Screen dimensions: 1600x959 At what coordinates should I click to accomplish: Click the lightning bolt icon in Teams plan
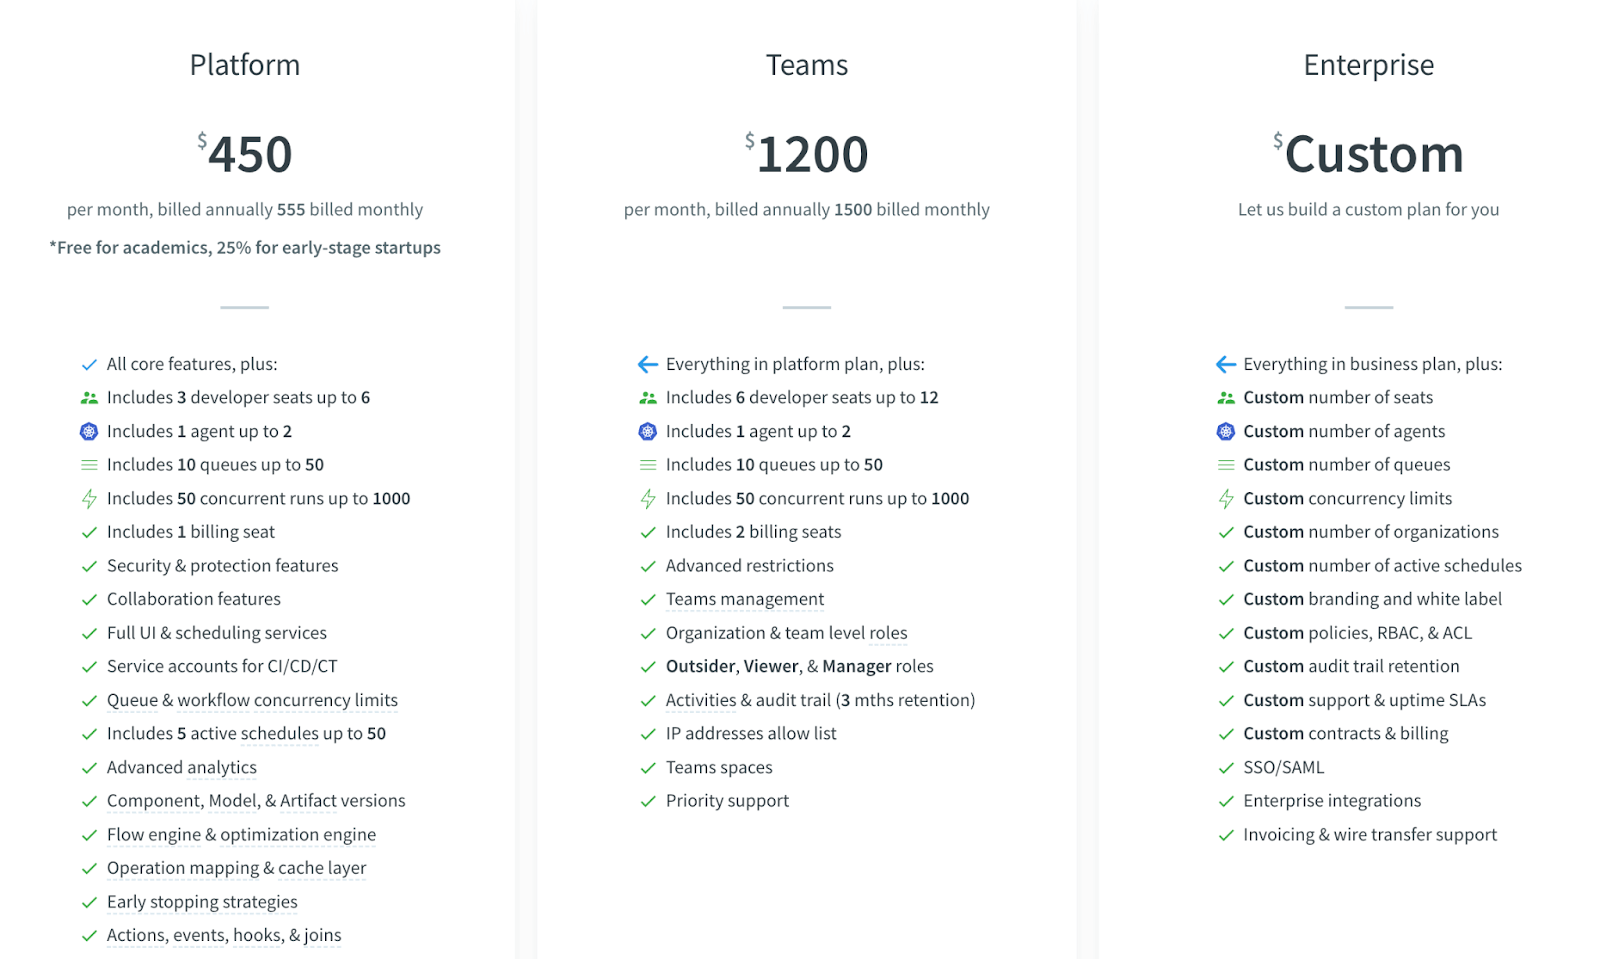(x=648, y=499)
